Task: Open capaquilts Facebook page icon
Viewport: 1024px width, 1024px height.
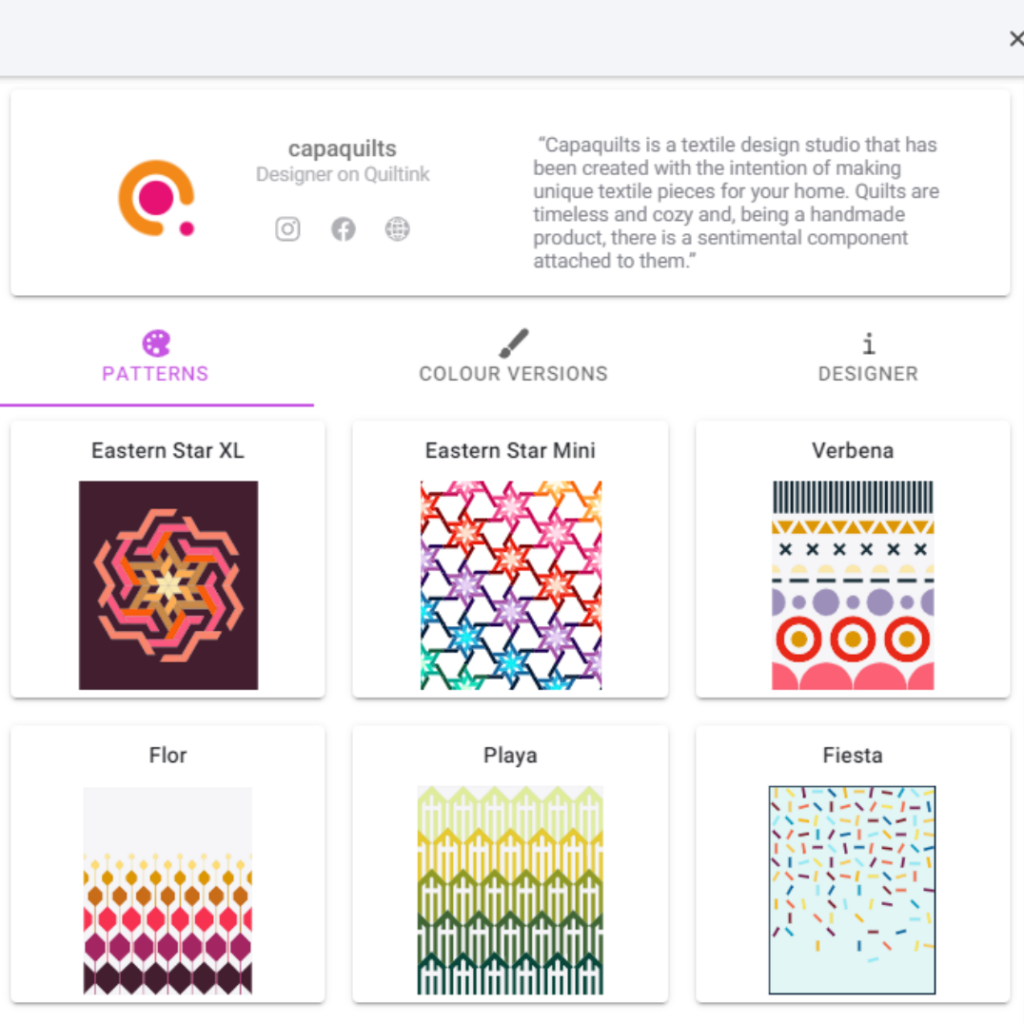Action: click(x=343, y=229)
